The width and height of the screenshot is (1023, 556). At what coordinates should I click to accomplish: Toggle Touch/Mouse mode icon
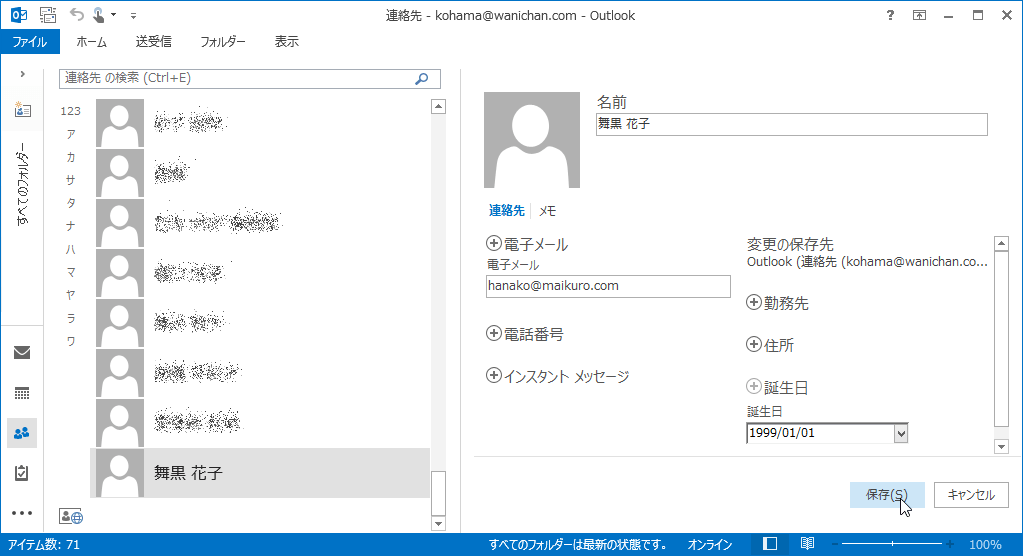coord(99,15)
